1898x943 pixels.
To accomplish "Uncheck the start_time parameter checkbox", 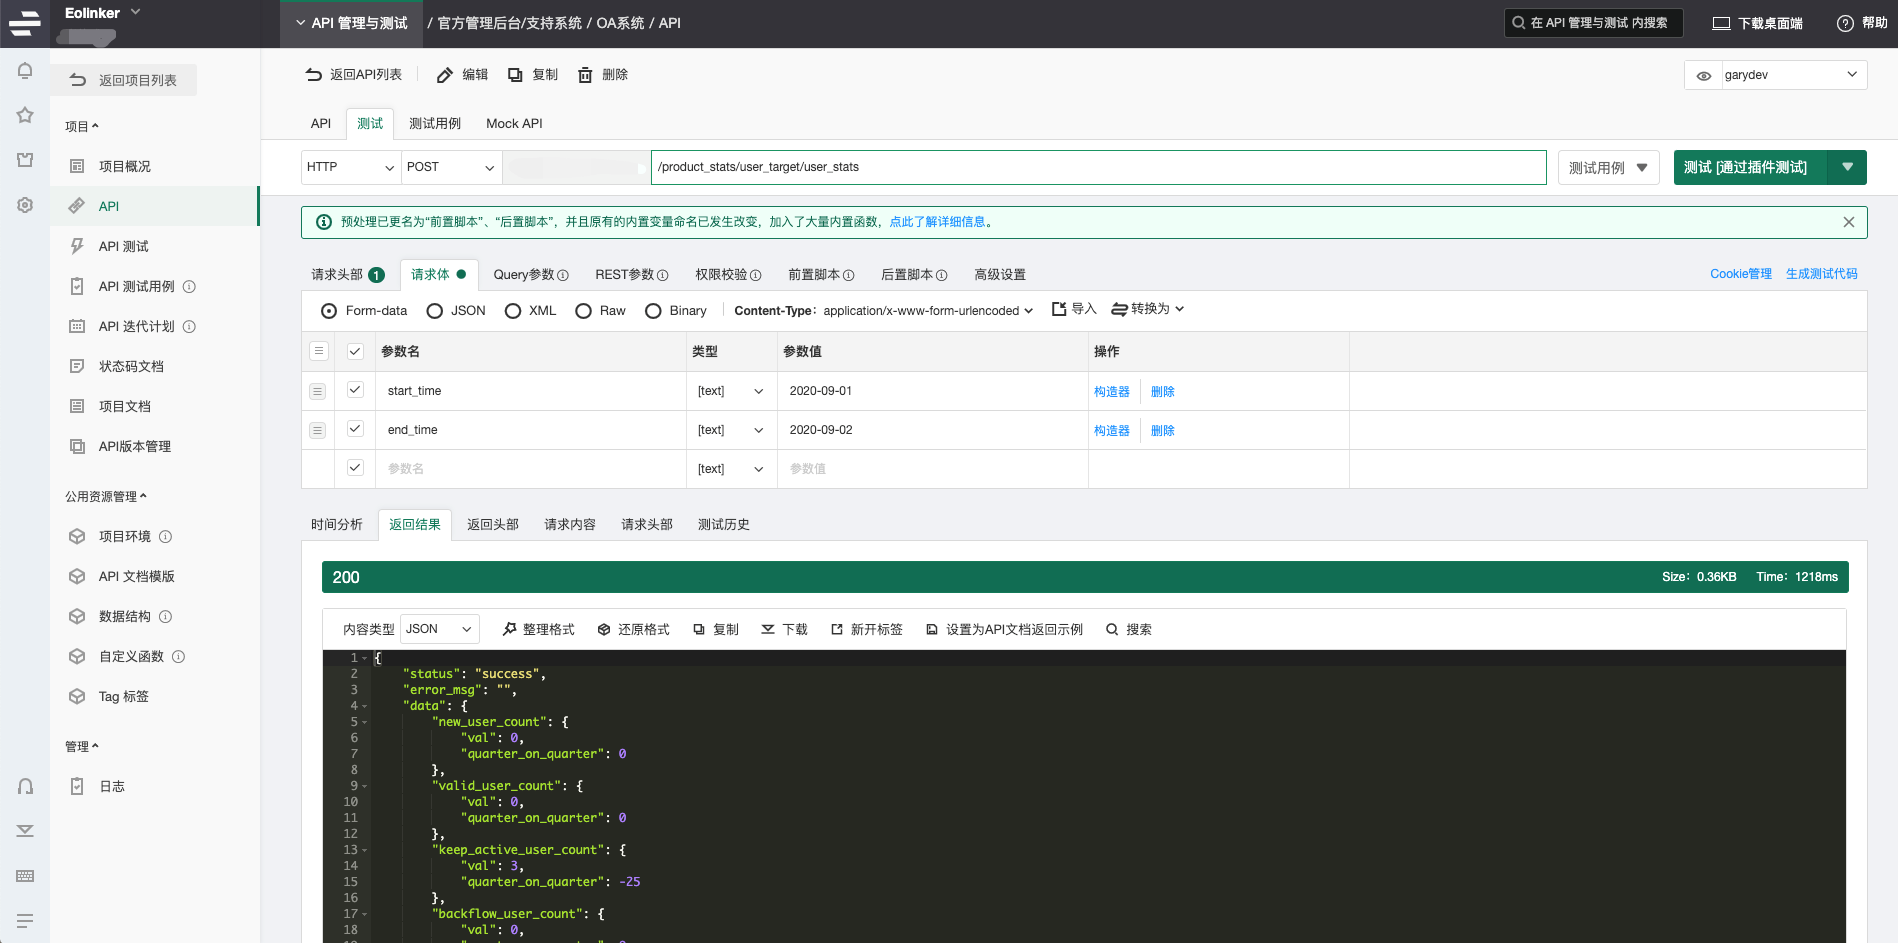I will pos(355,390).
